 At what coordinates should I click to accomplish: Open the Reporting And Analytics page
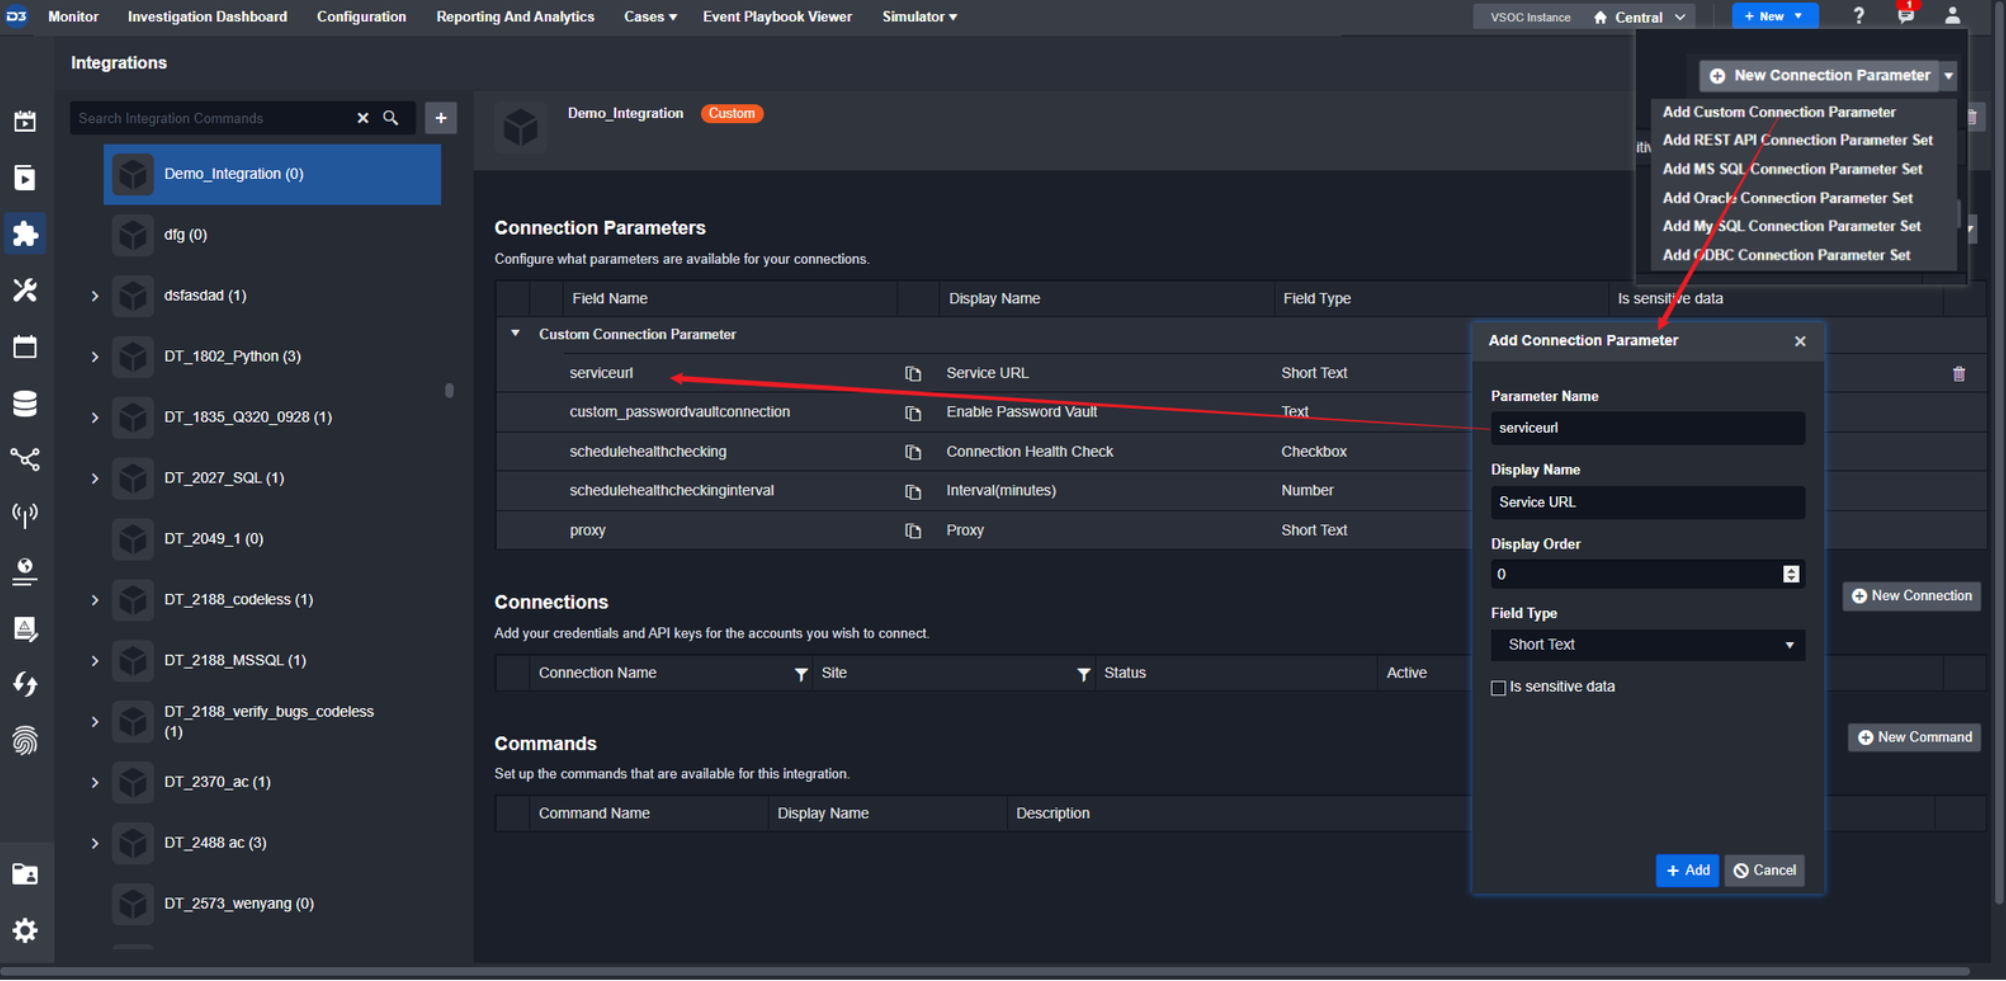[515, 17]
